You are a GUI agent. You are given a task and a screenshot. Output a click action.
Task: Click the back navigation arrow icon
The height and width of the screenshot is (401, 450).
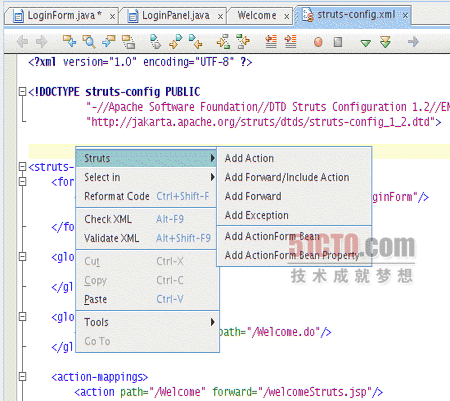click(x=22, y=42)
